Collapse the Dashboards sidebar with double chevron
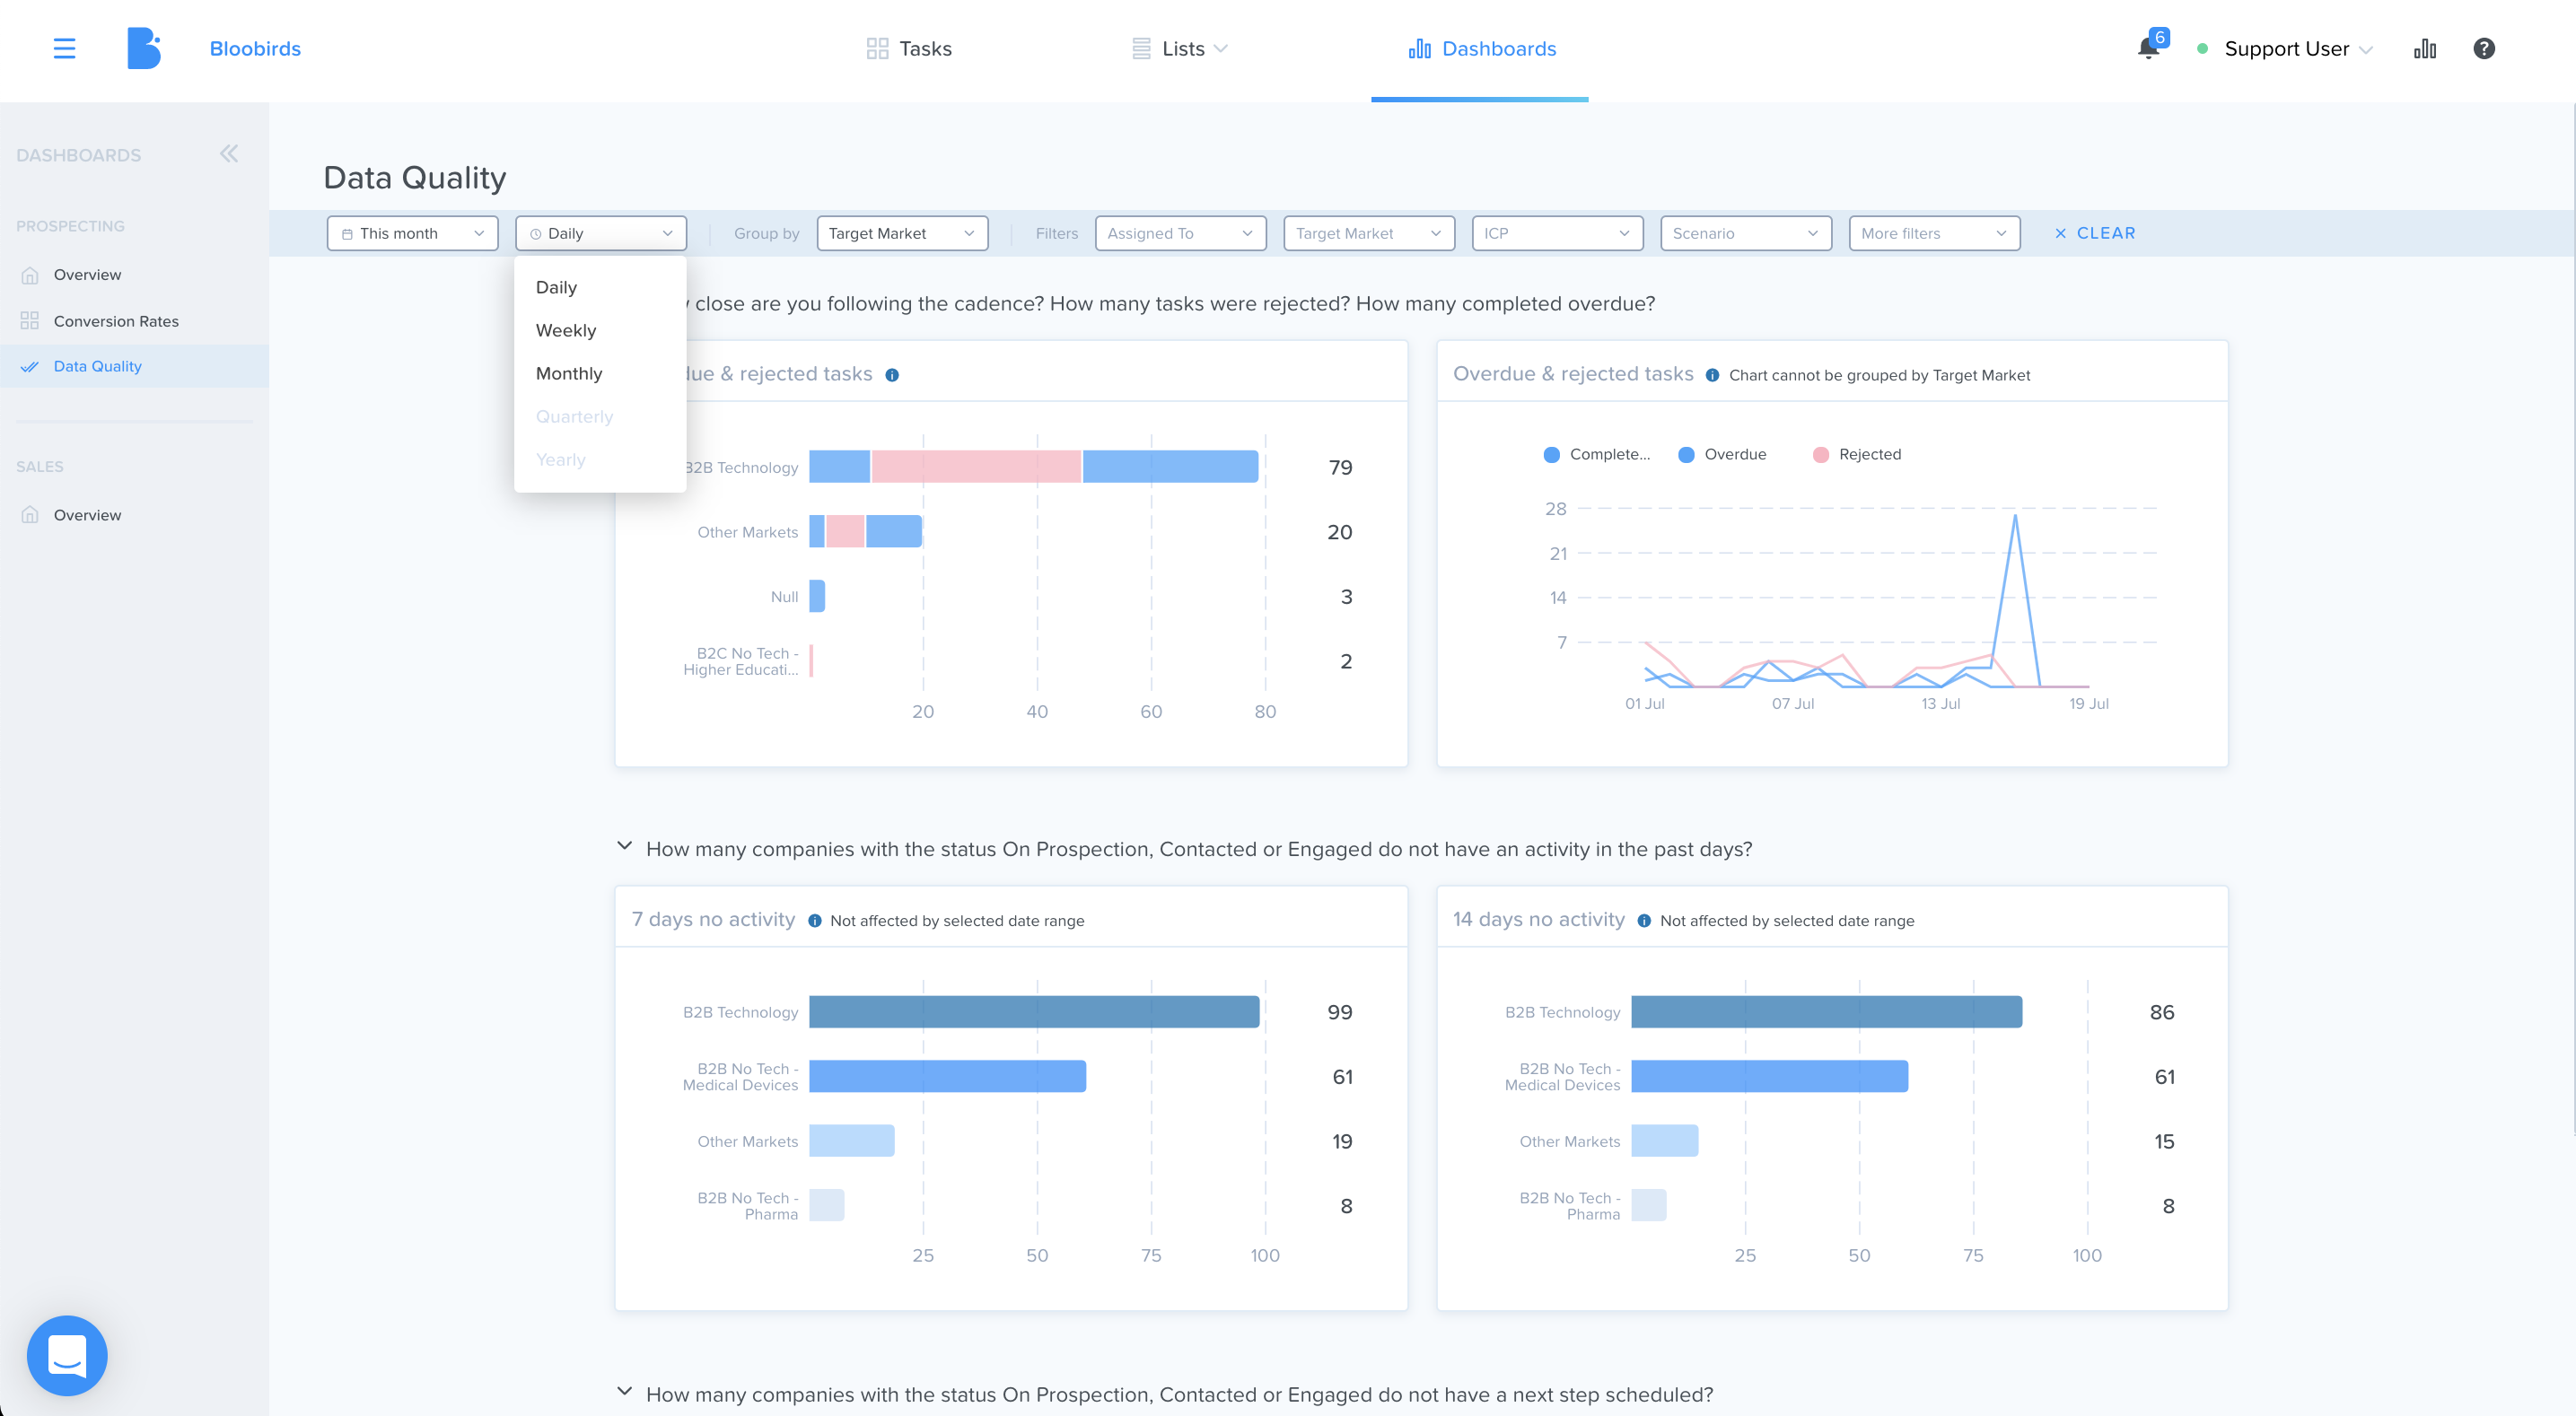This screenshot has width=2576, height=1416. pos(229,154)
